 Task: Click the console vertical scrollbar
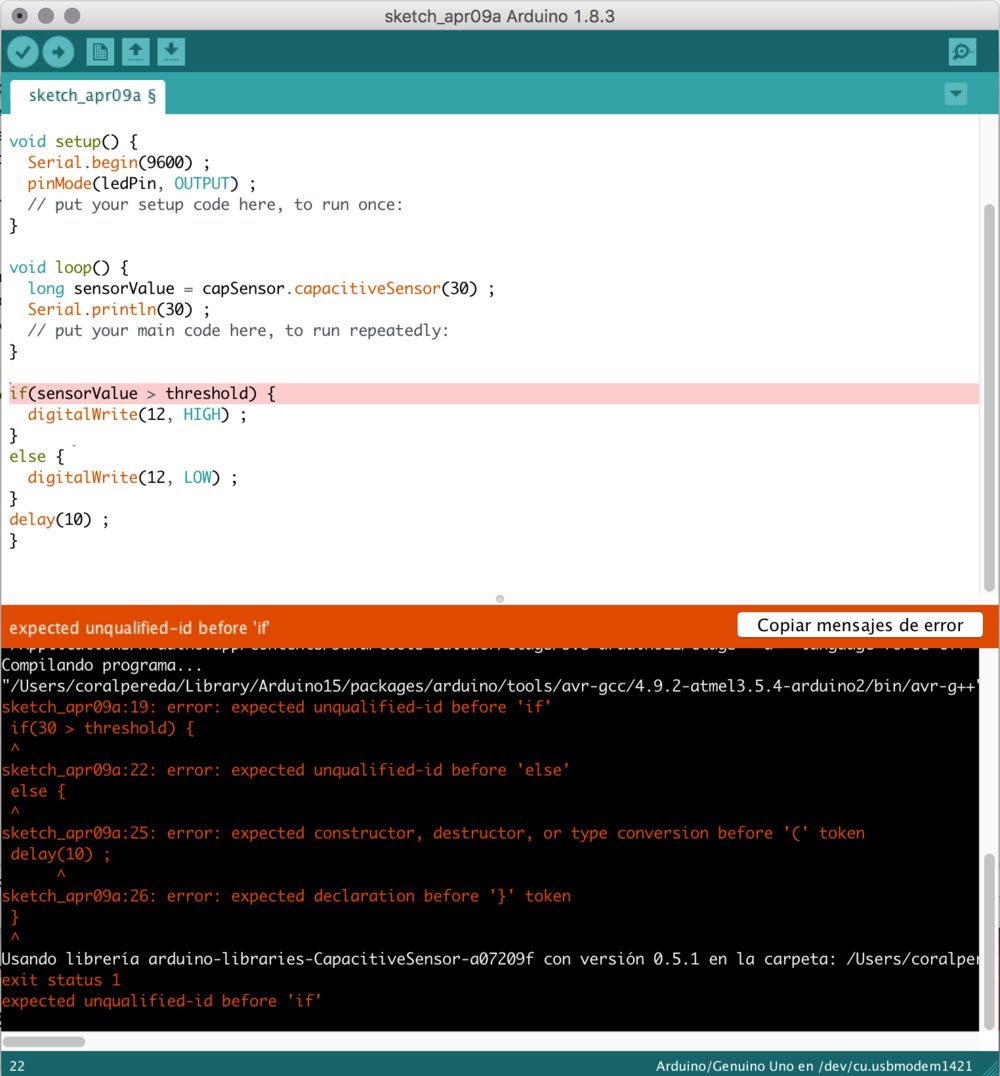tap(989, 940)
